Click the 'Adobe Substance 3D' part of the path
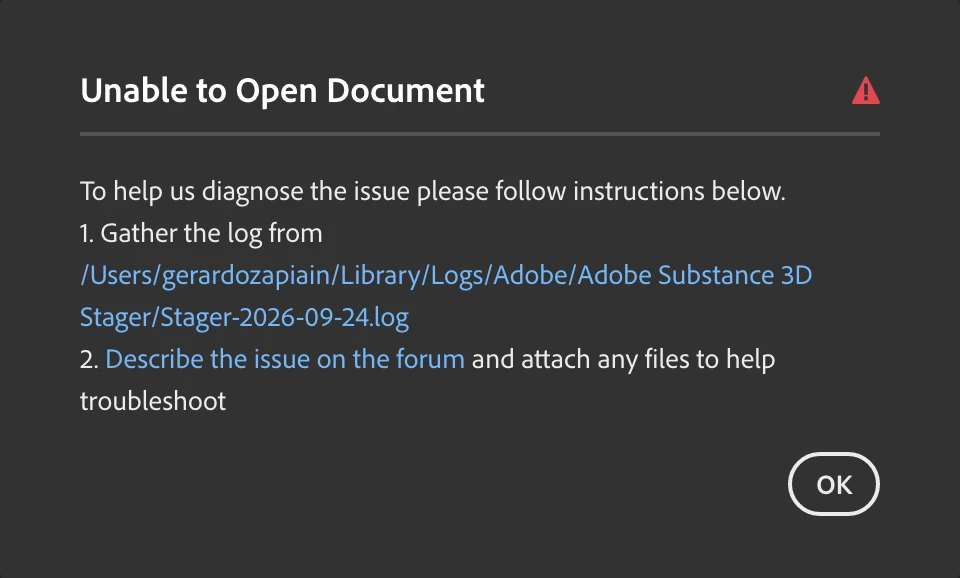This screenshot has height=578, width=960. pos(694,275)
